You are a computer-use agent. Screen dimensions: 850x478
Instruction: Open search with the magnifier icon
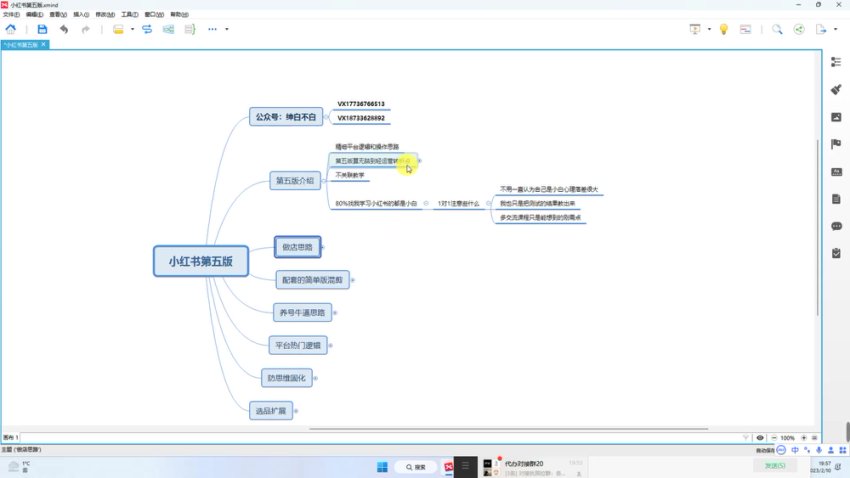pyautogui.click(x=777, y=29)
